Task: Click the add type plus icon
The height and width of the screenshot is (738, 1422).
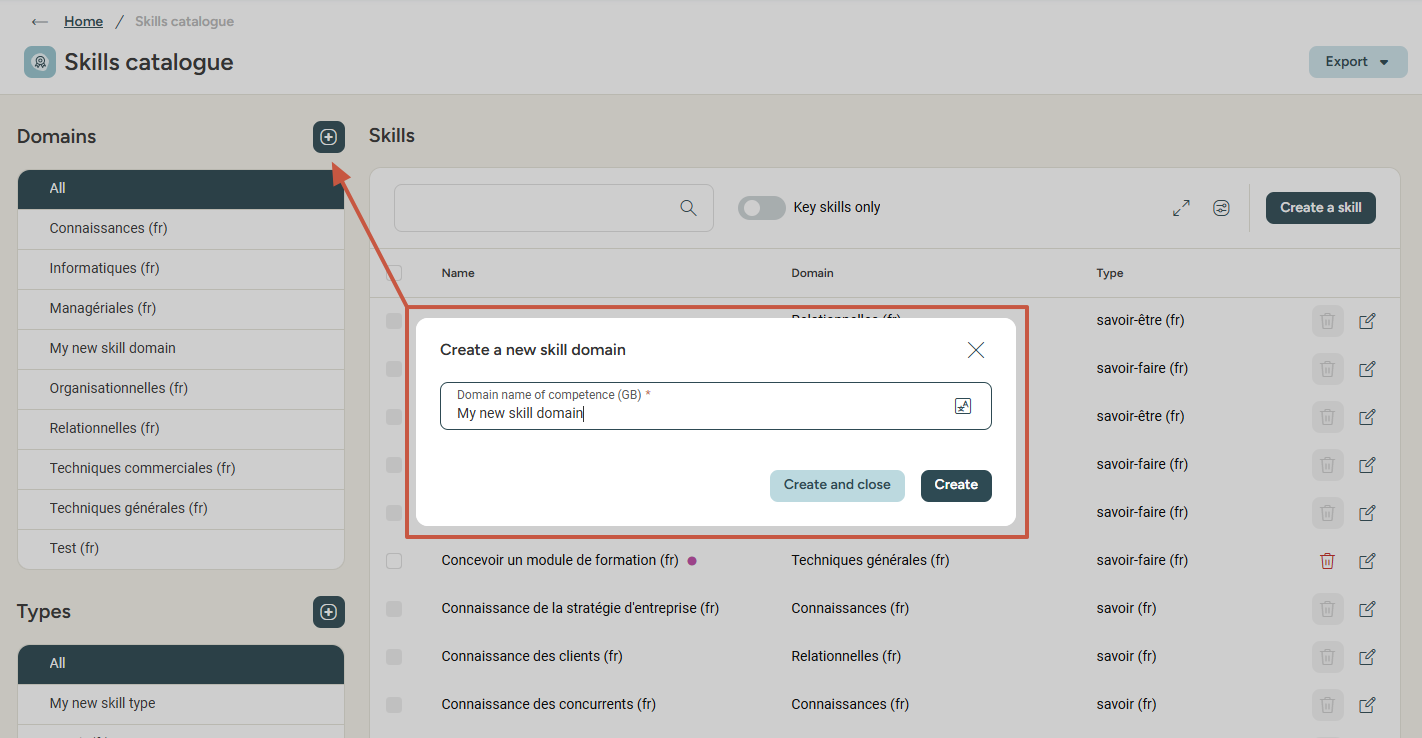Action: click(x=328, y=612)
